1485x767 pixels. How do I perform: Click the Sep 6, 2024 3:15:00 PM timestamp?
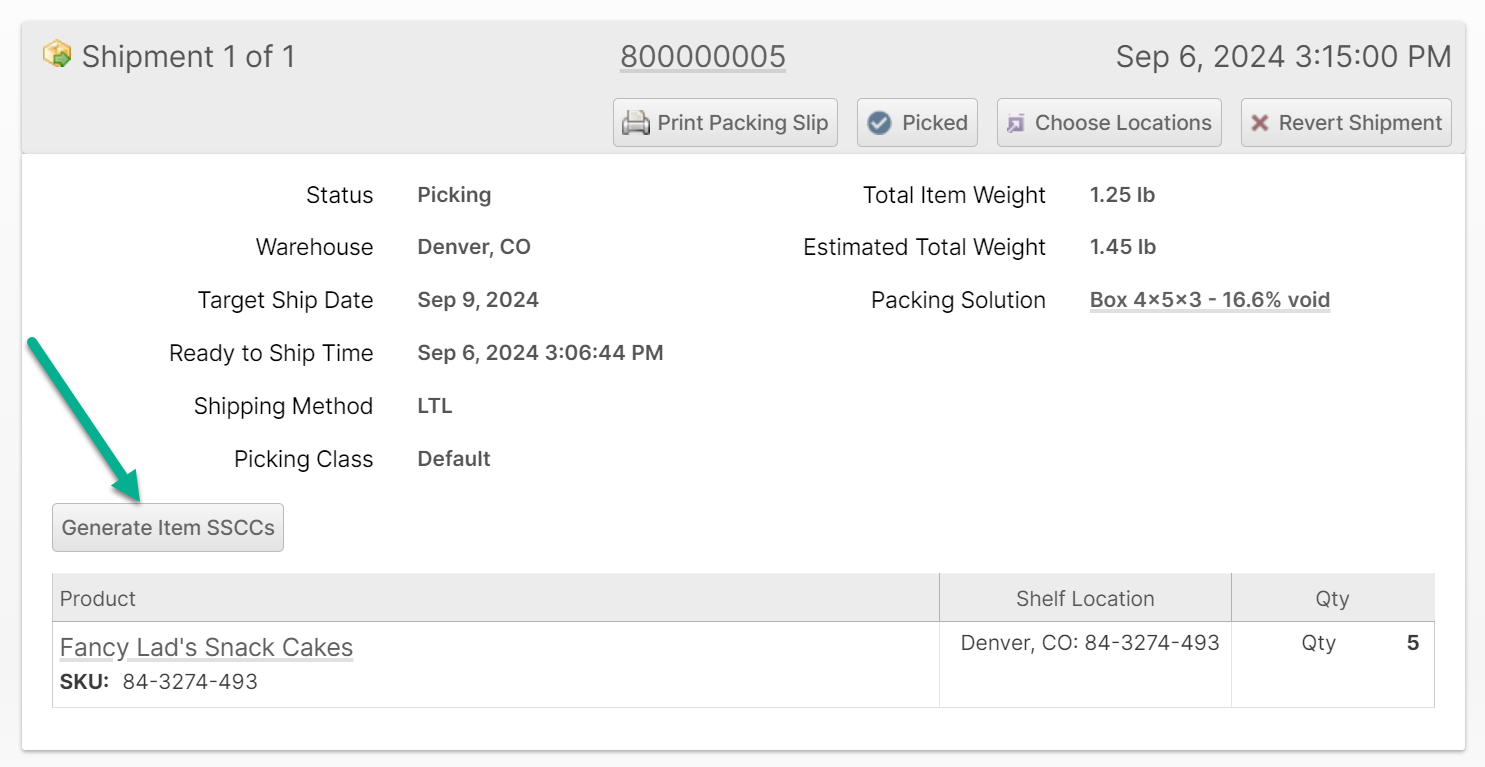point(1283,57)
